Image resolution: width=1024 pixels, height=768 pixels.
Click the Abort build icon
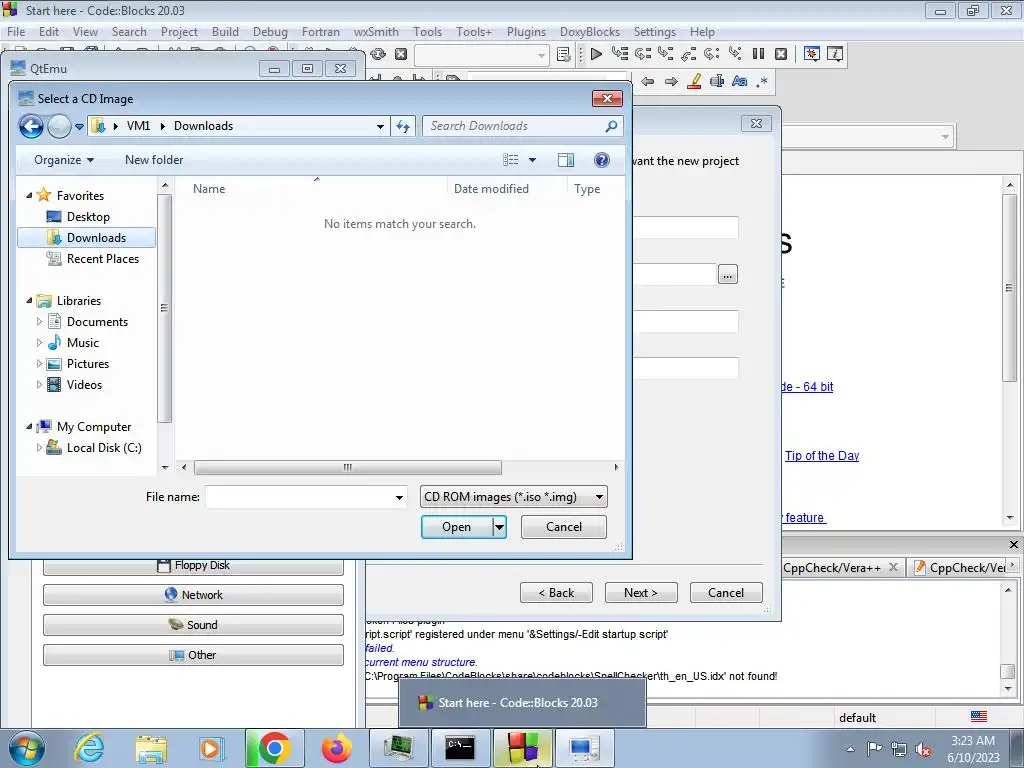pos(401,54)
